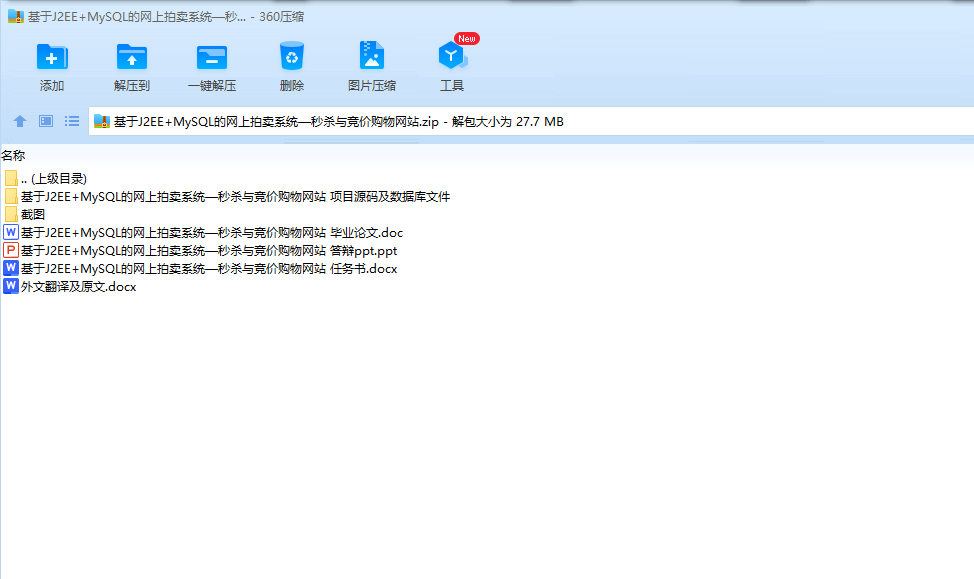Select the 答辩ppt.ppt file
974x579 pixels.
pos(200,251)
